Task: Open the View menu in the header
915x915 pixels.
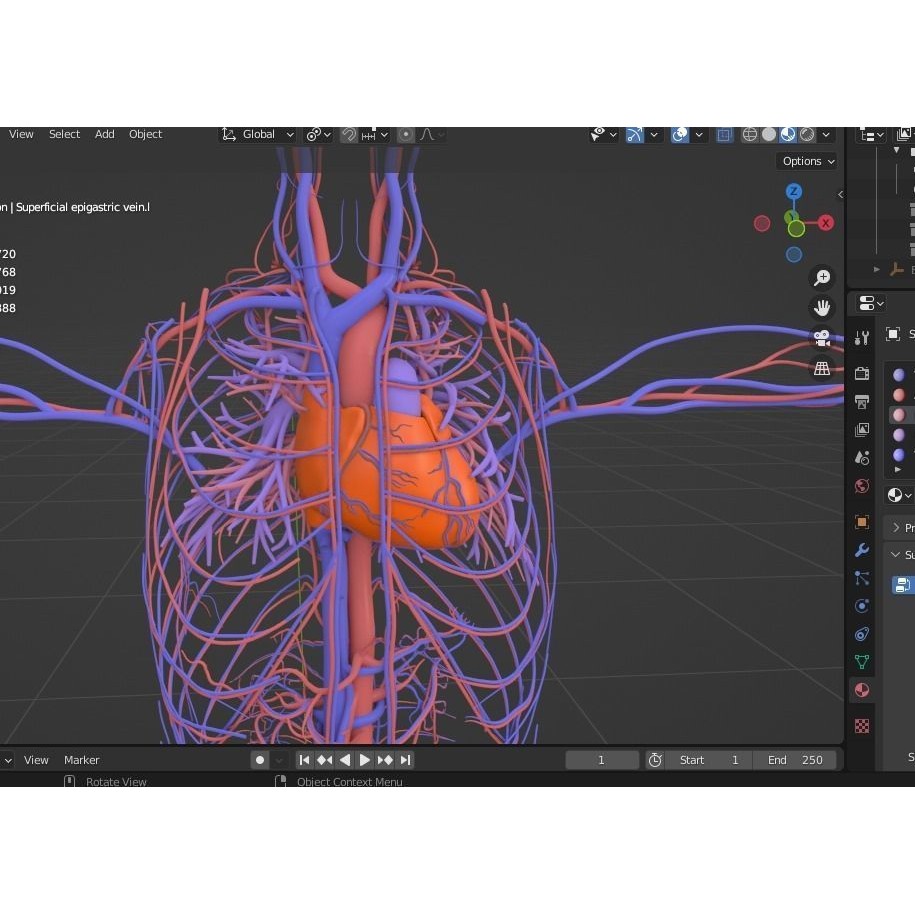Action: (21, 134)
